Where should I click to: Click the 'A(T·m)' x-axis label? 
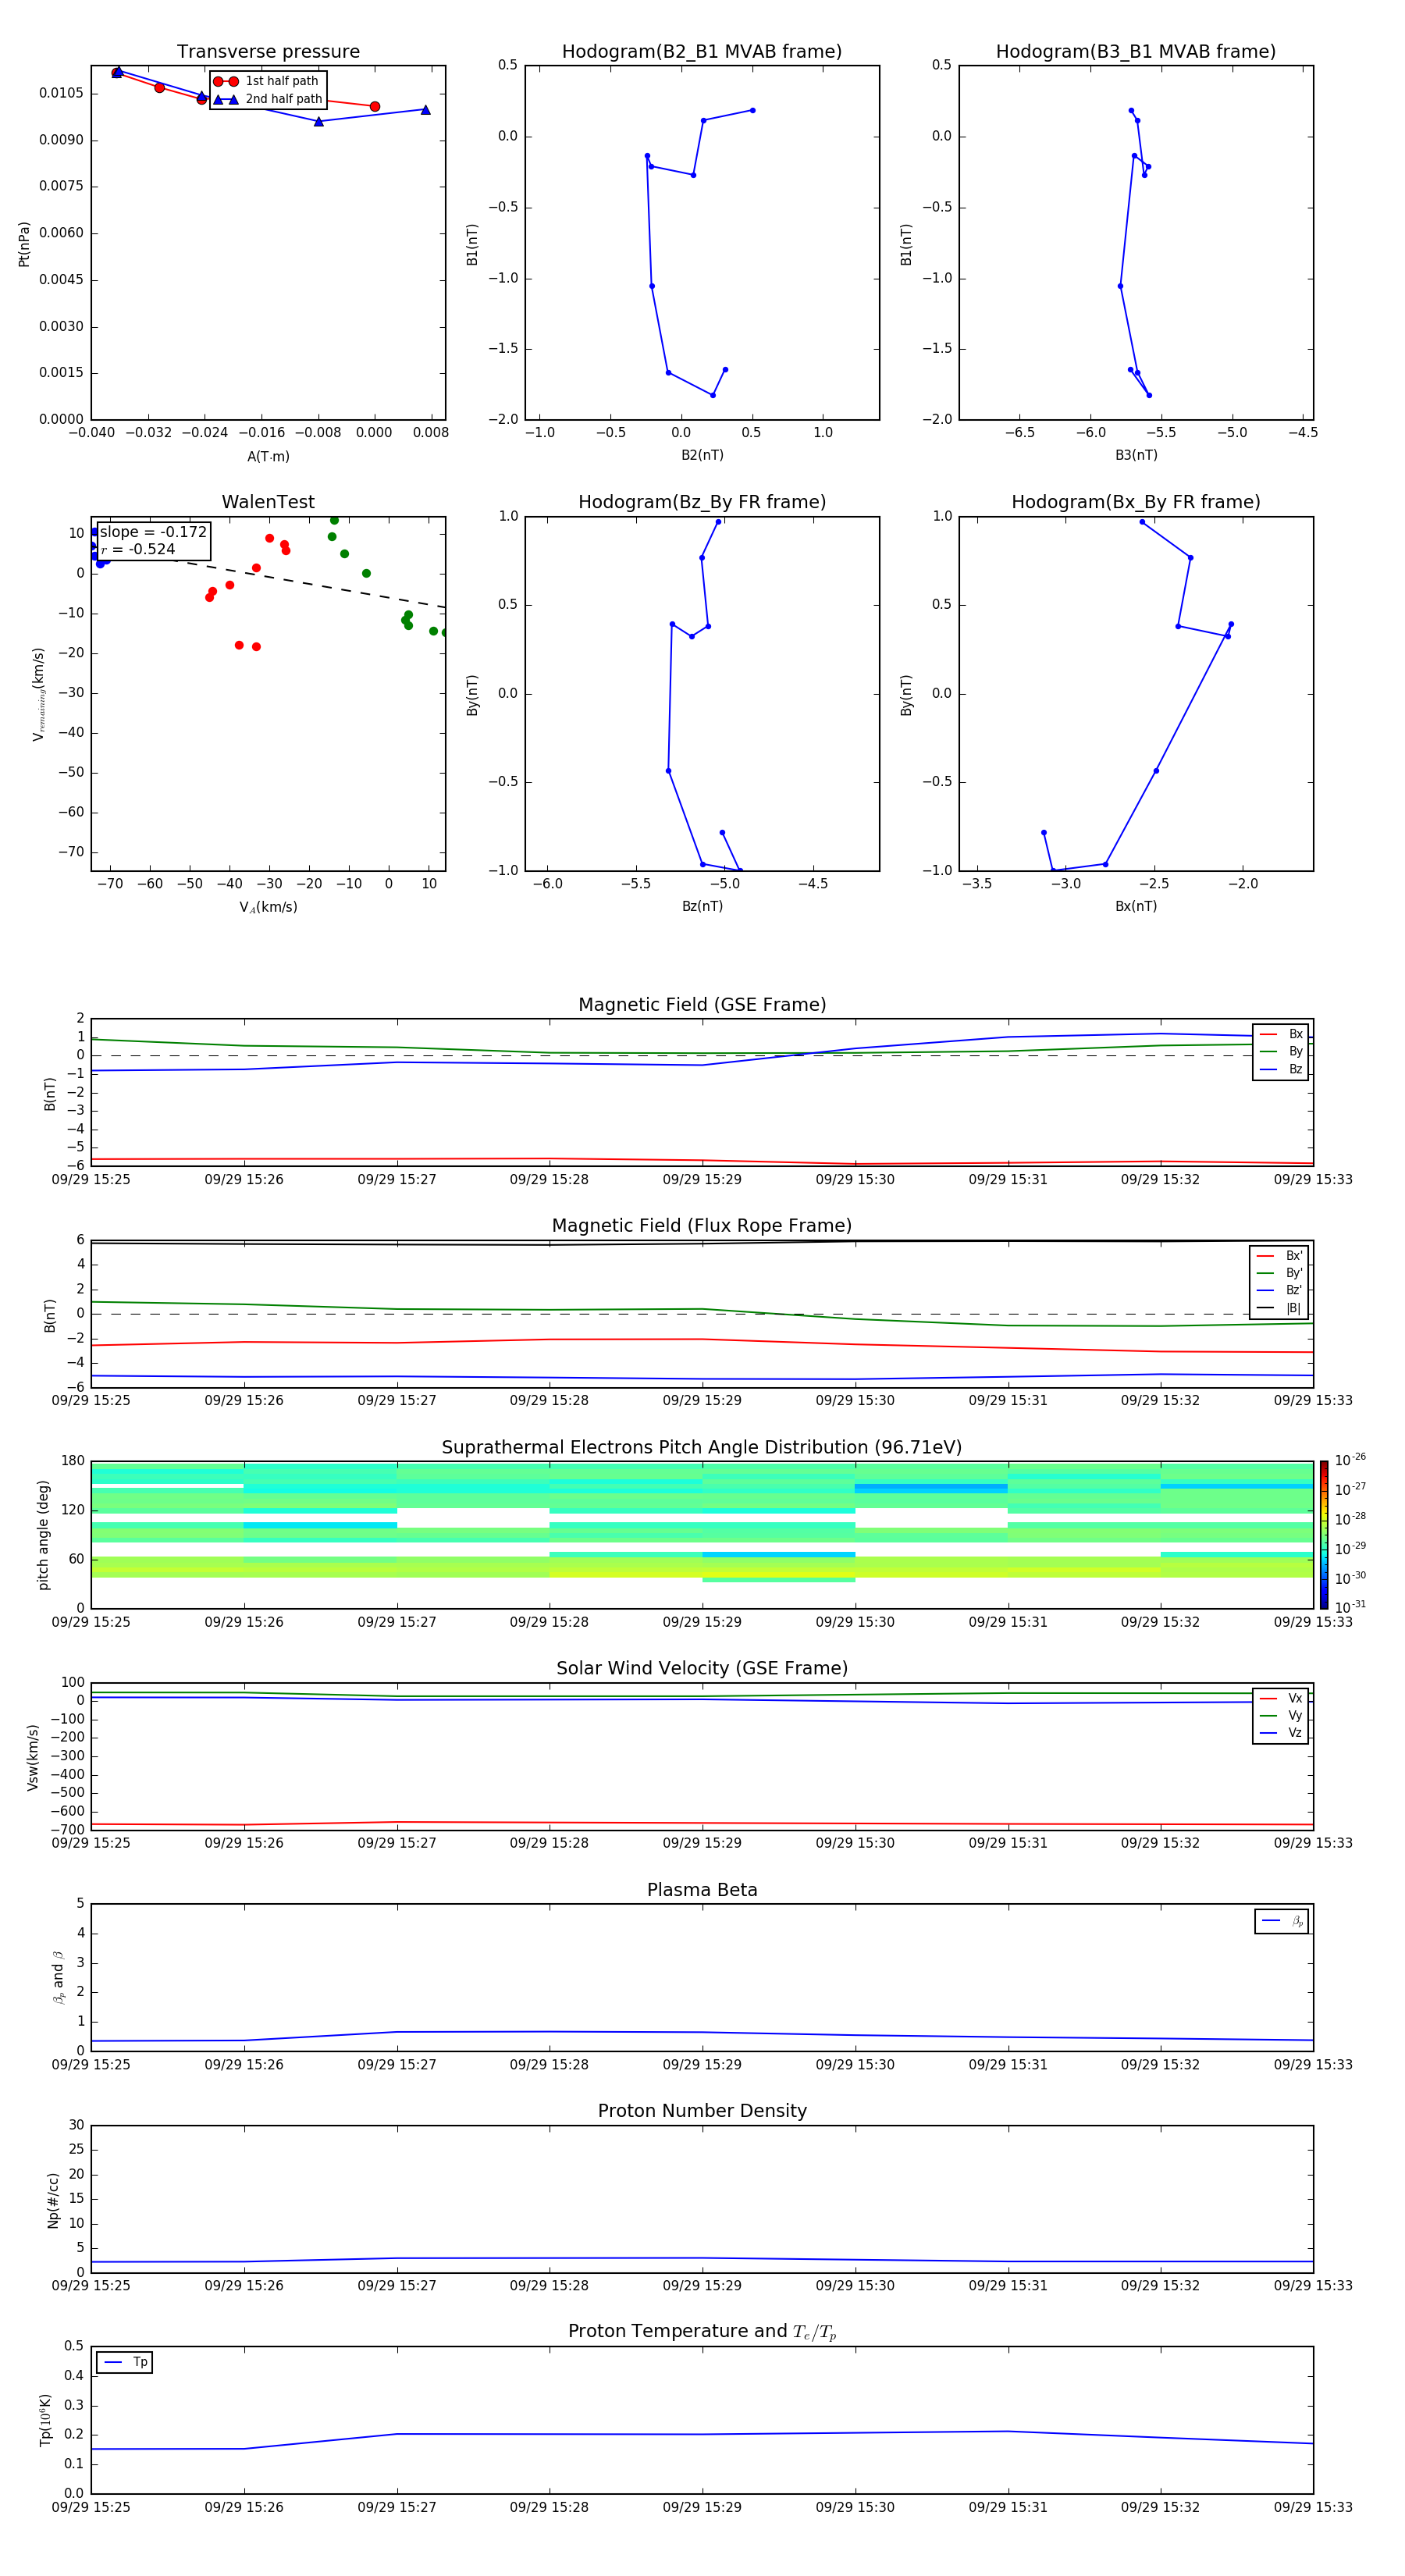(x=268, y=456)
